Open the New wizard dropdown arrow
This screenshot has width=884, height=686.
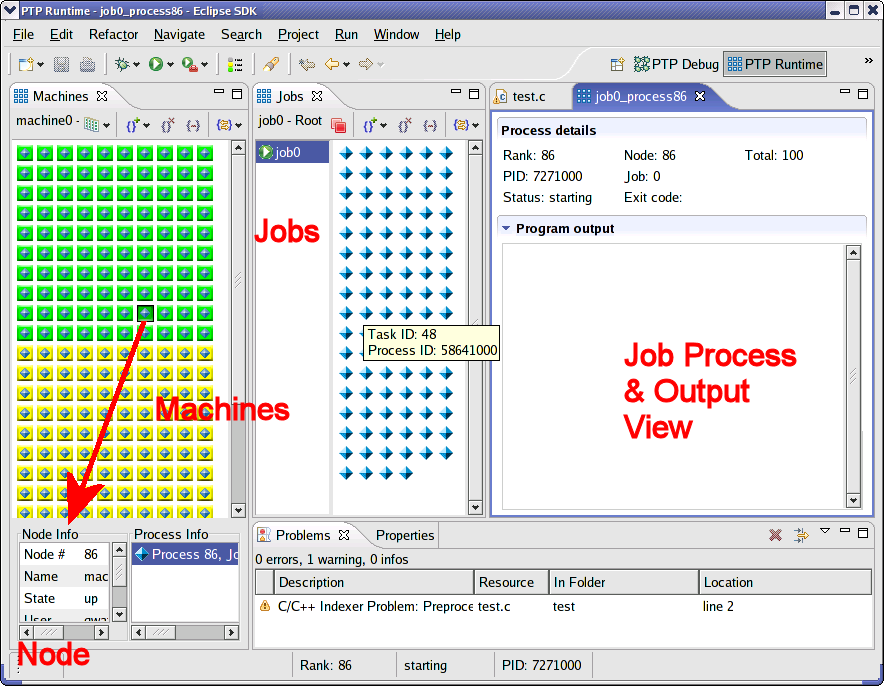point(41,65)
